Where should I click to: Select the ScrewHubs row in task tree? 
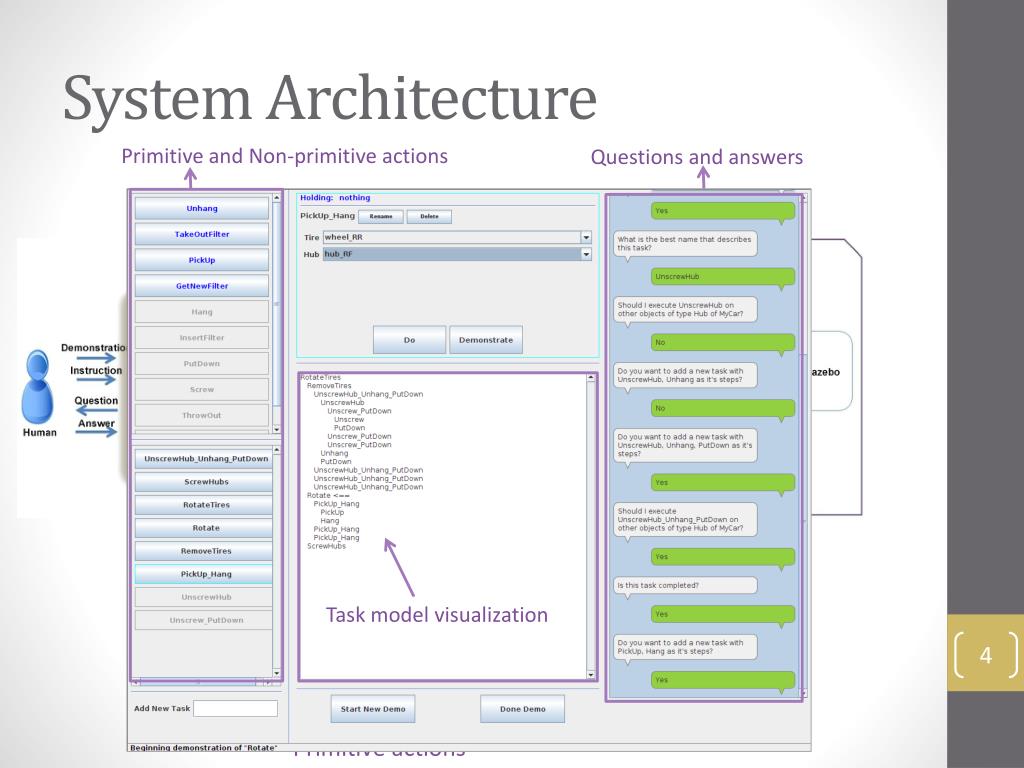click(327, 546)
